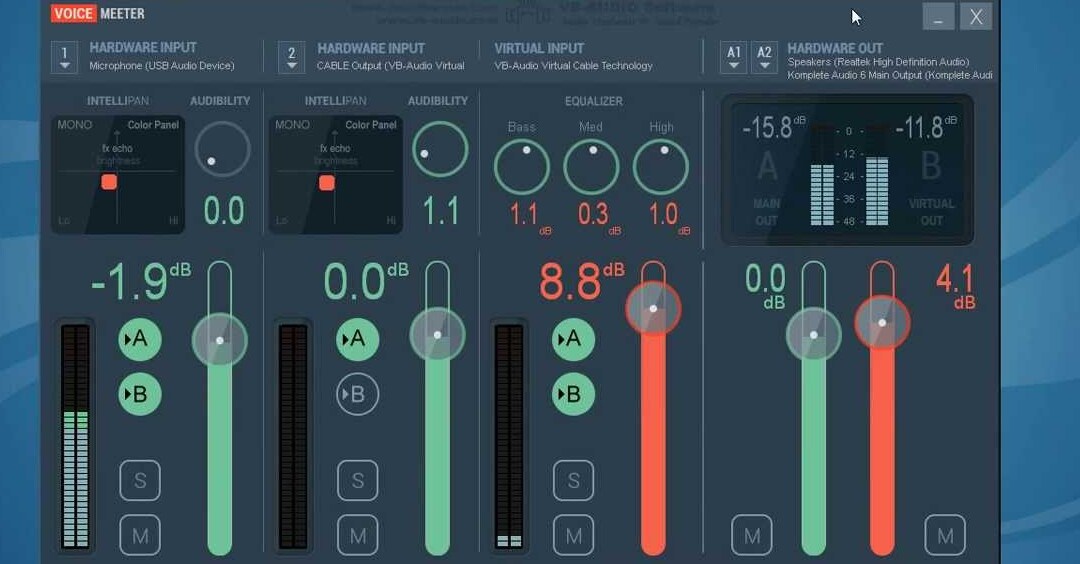
Task: Click the Microphone (USB Audio Device) name
Action: [x=162, y=65]
